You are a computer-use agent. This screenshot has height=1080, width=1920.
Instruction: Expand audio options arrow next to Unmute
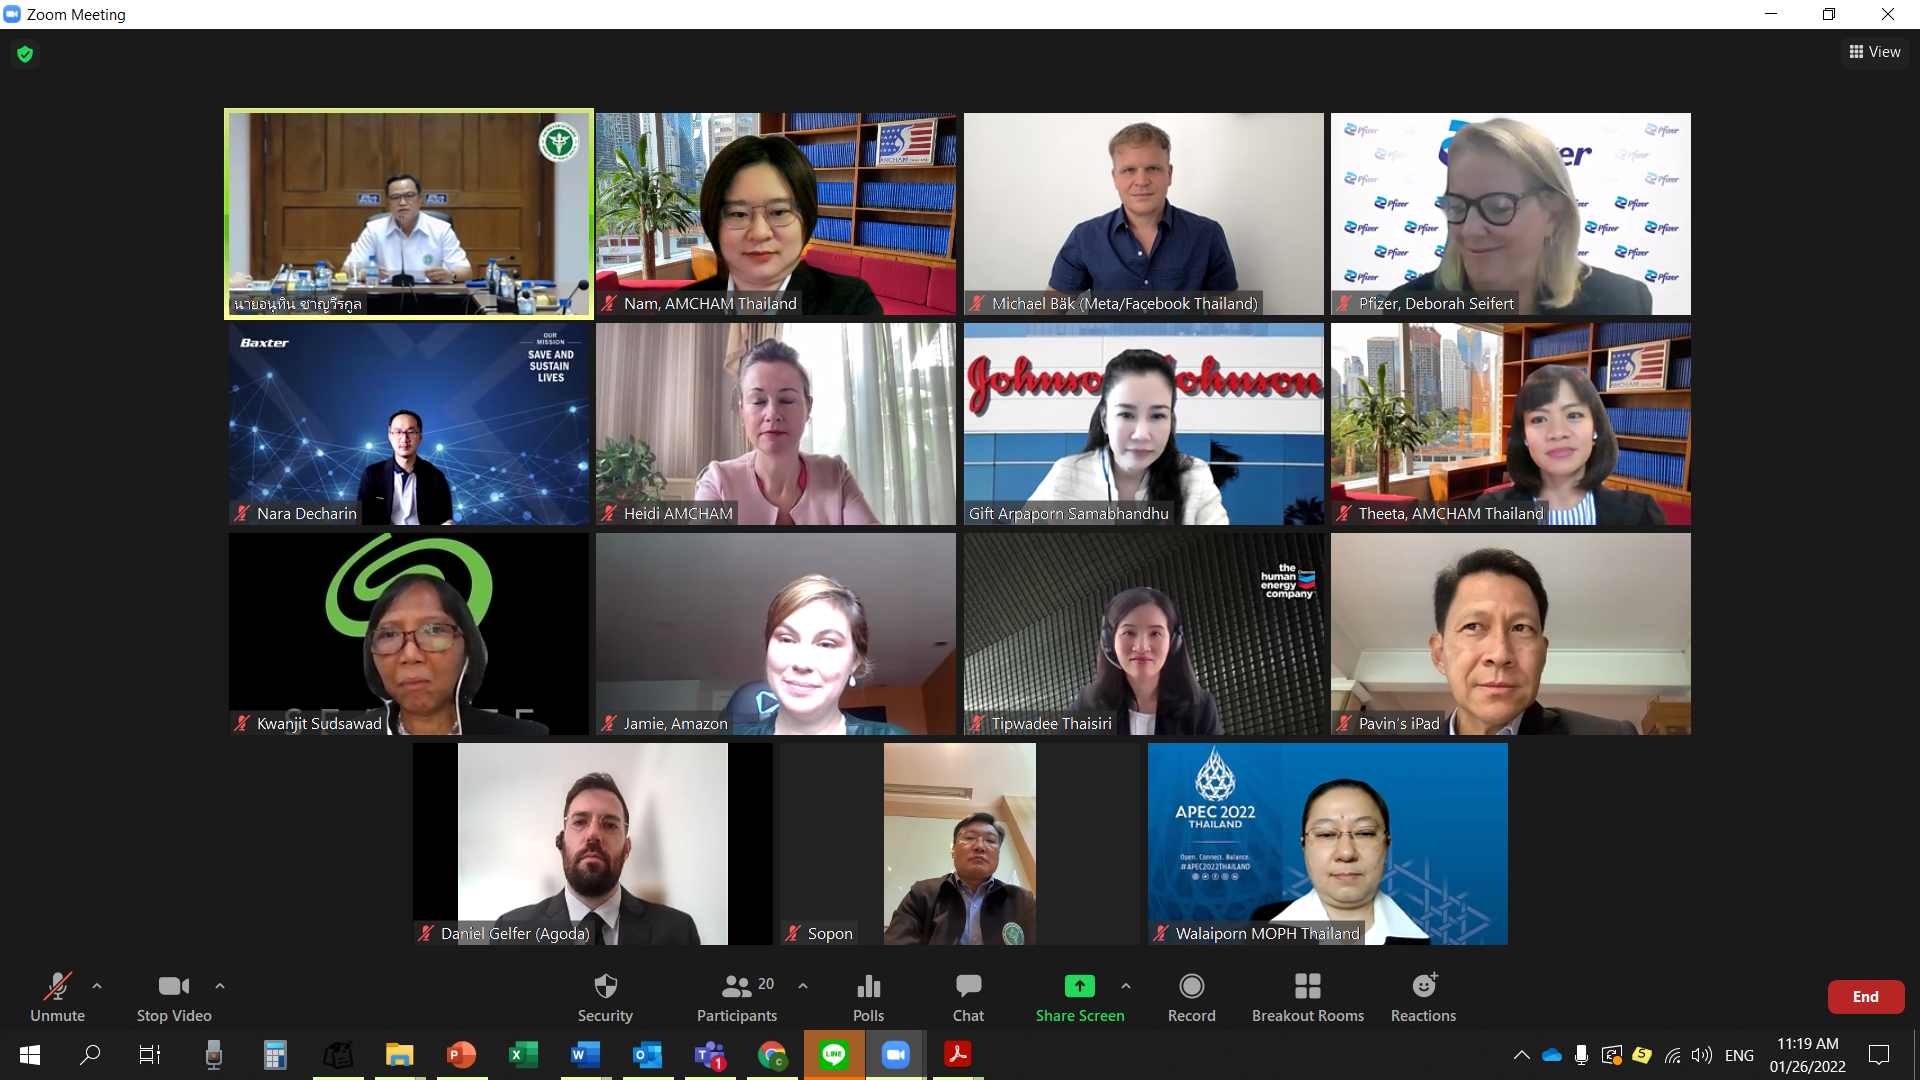coord(97,986)
